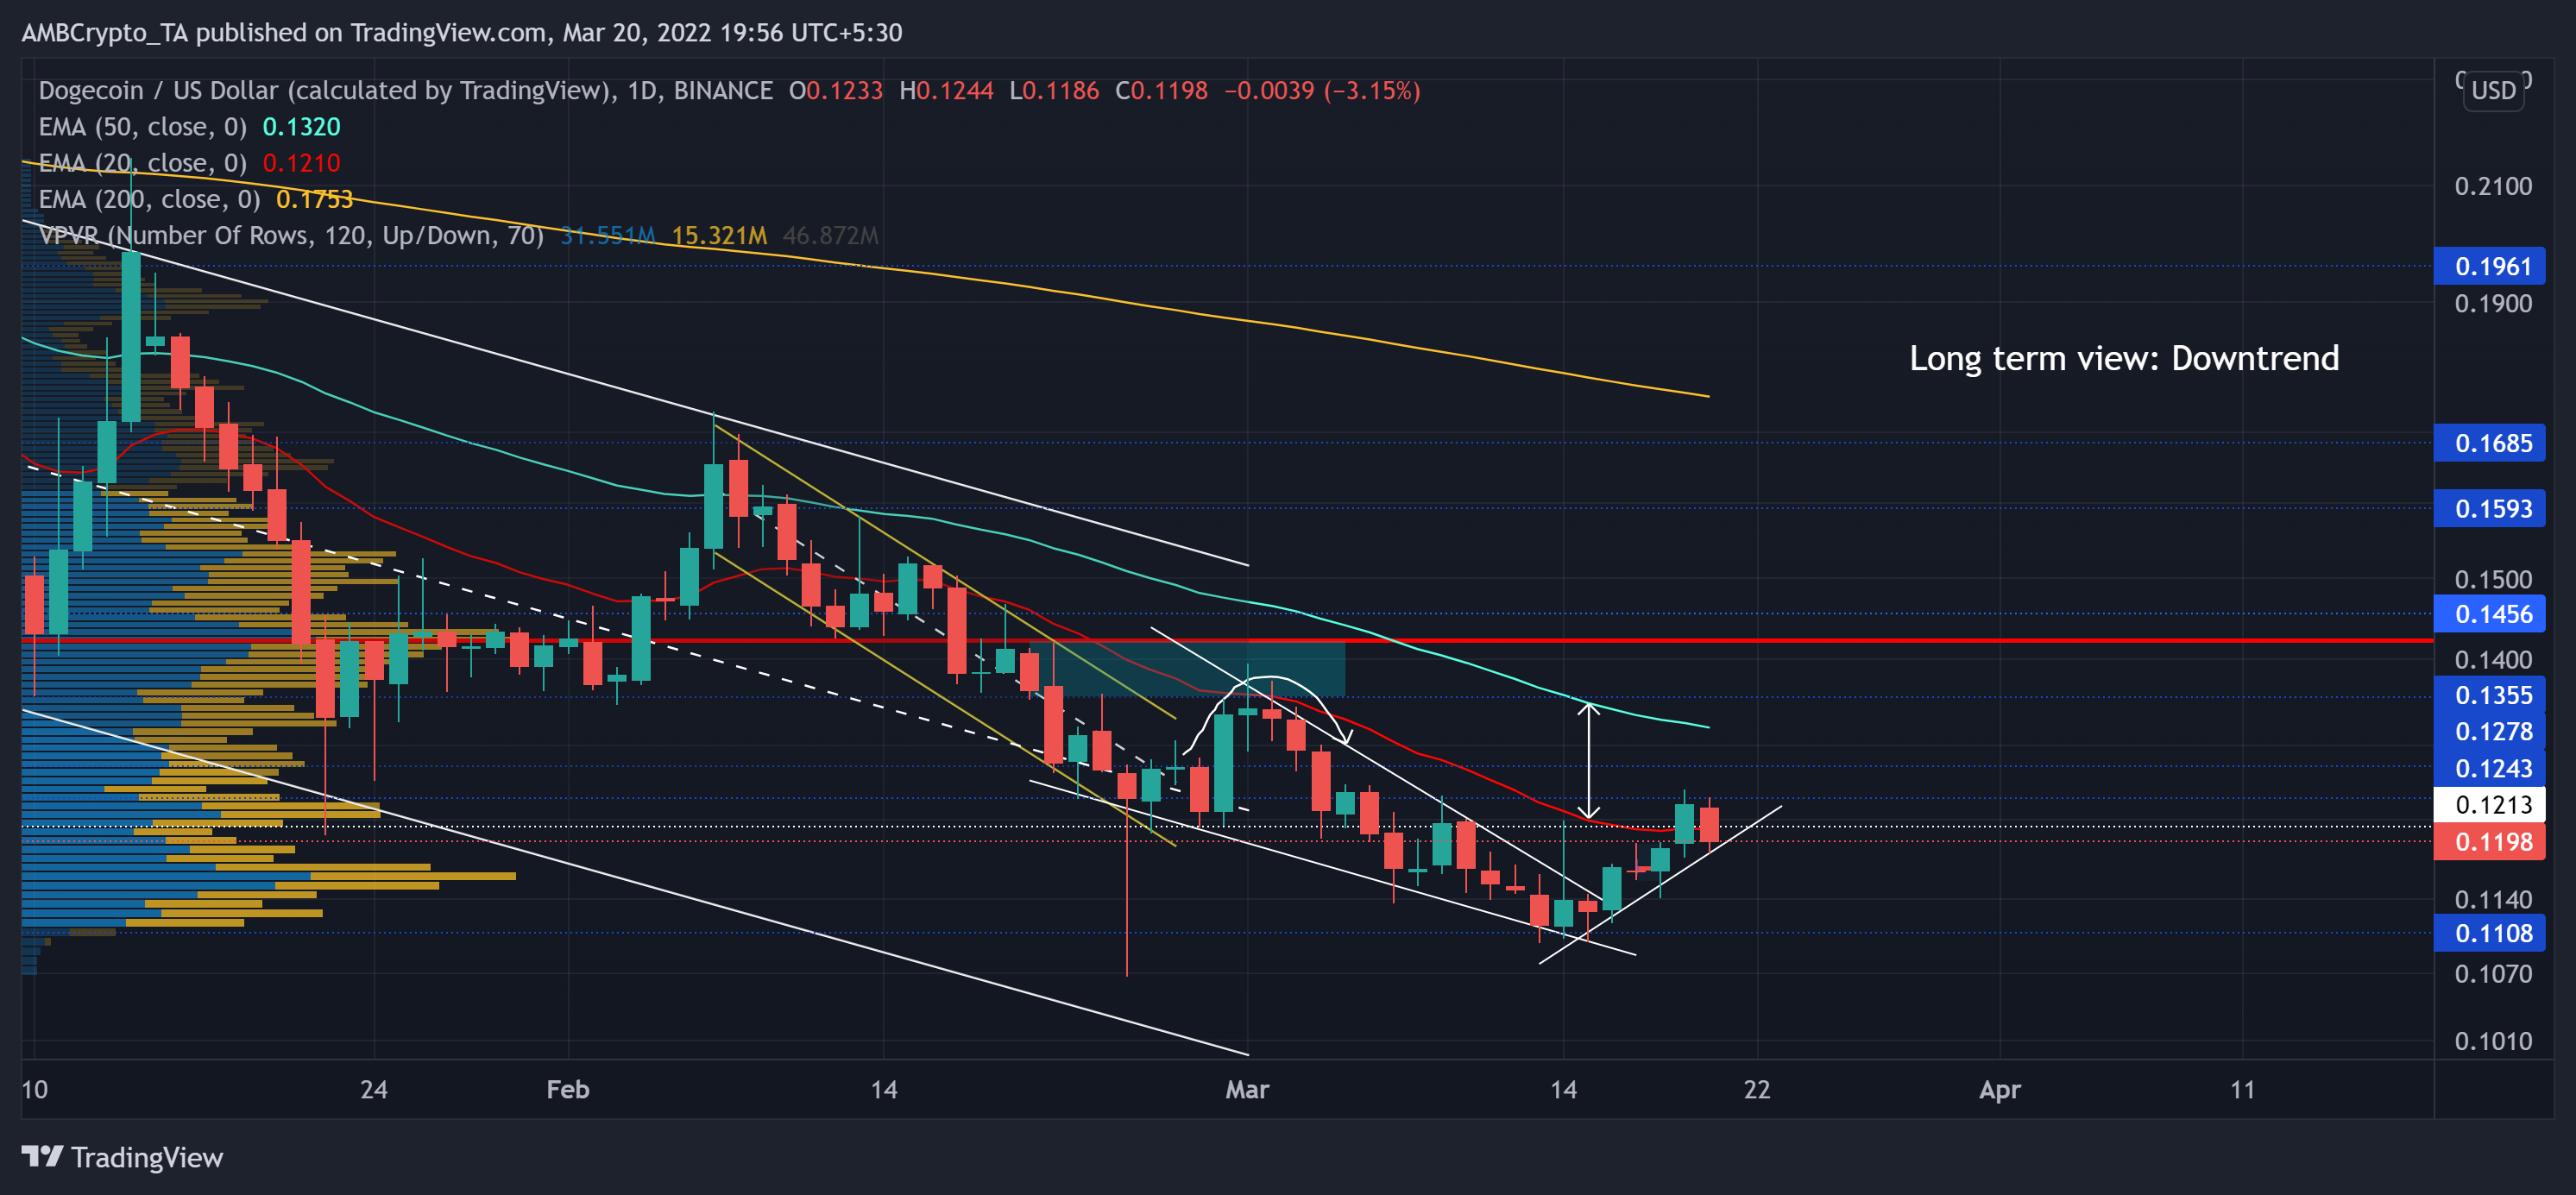Click the 0.1355 price level label
The width and height of the screenshot is (2576, 1195).
pyautogui.click(x=2489, y=695)
